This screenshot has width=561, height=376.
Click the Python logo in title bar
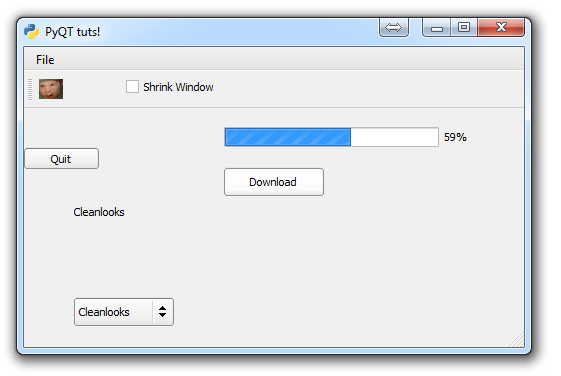point(31,31)
